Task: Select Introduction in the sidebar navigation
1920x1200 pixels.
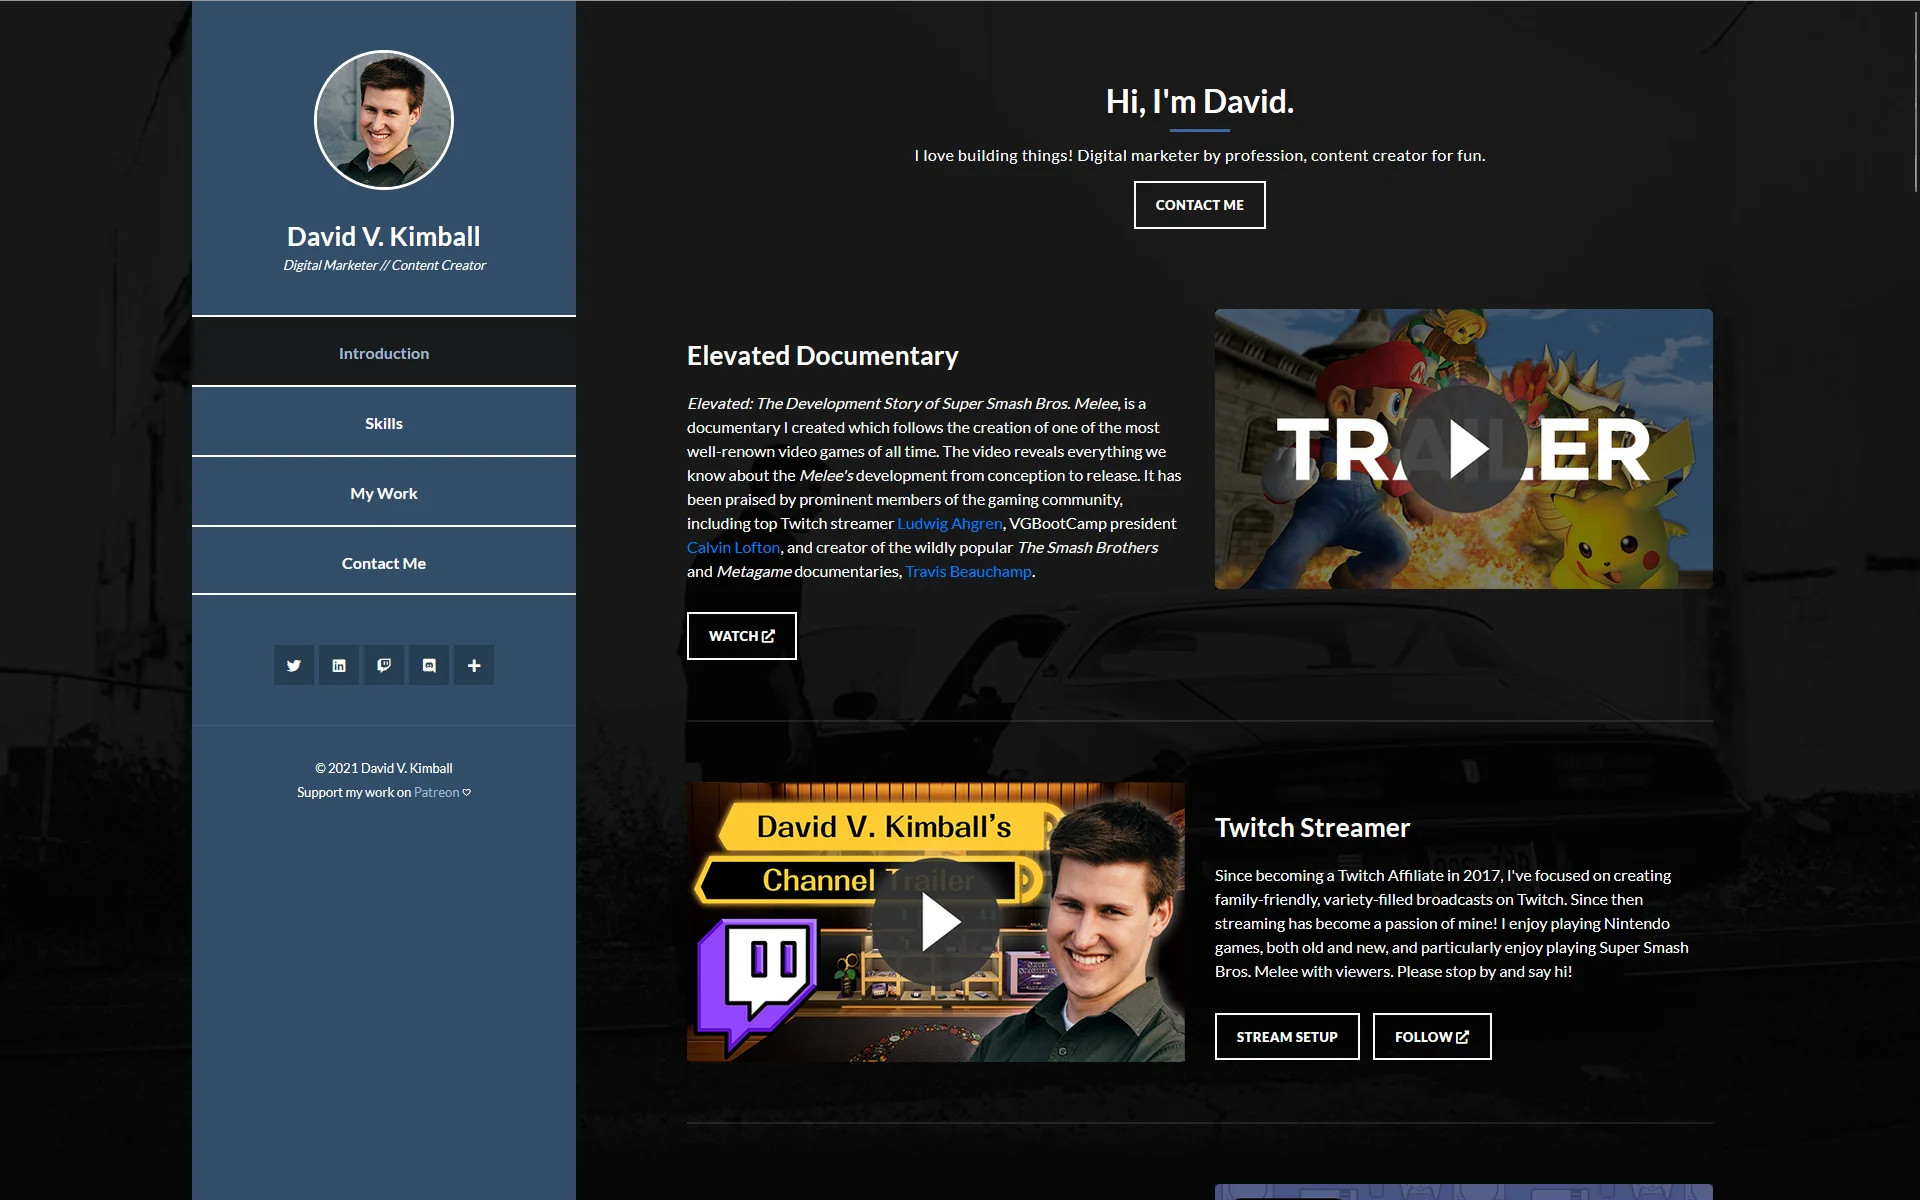Action: pyautogui.click(x=383, y=352)
